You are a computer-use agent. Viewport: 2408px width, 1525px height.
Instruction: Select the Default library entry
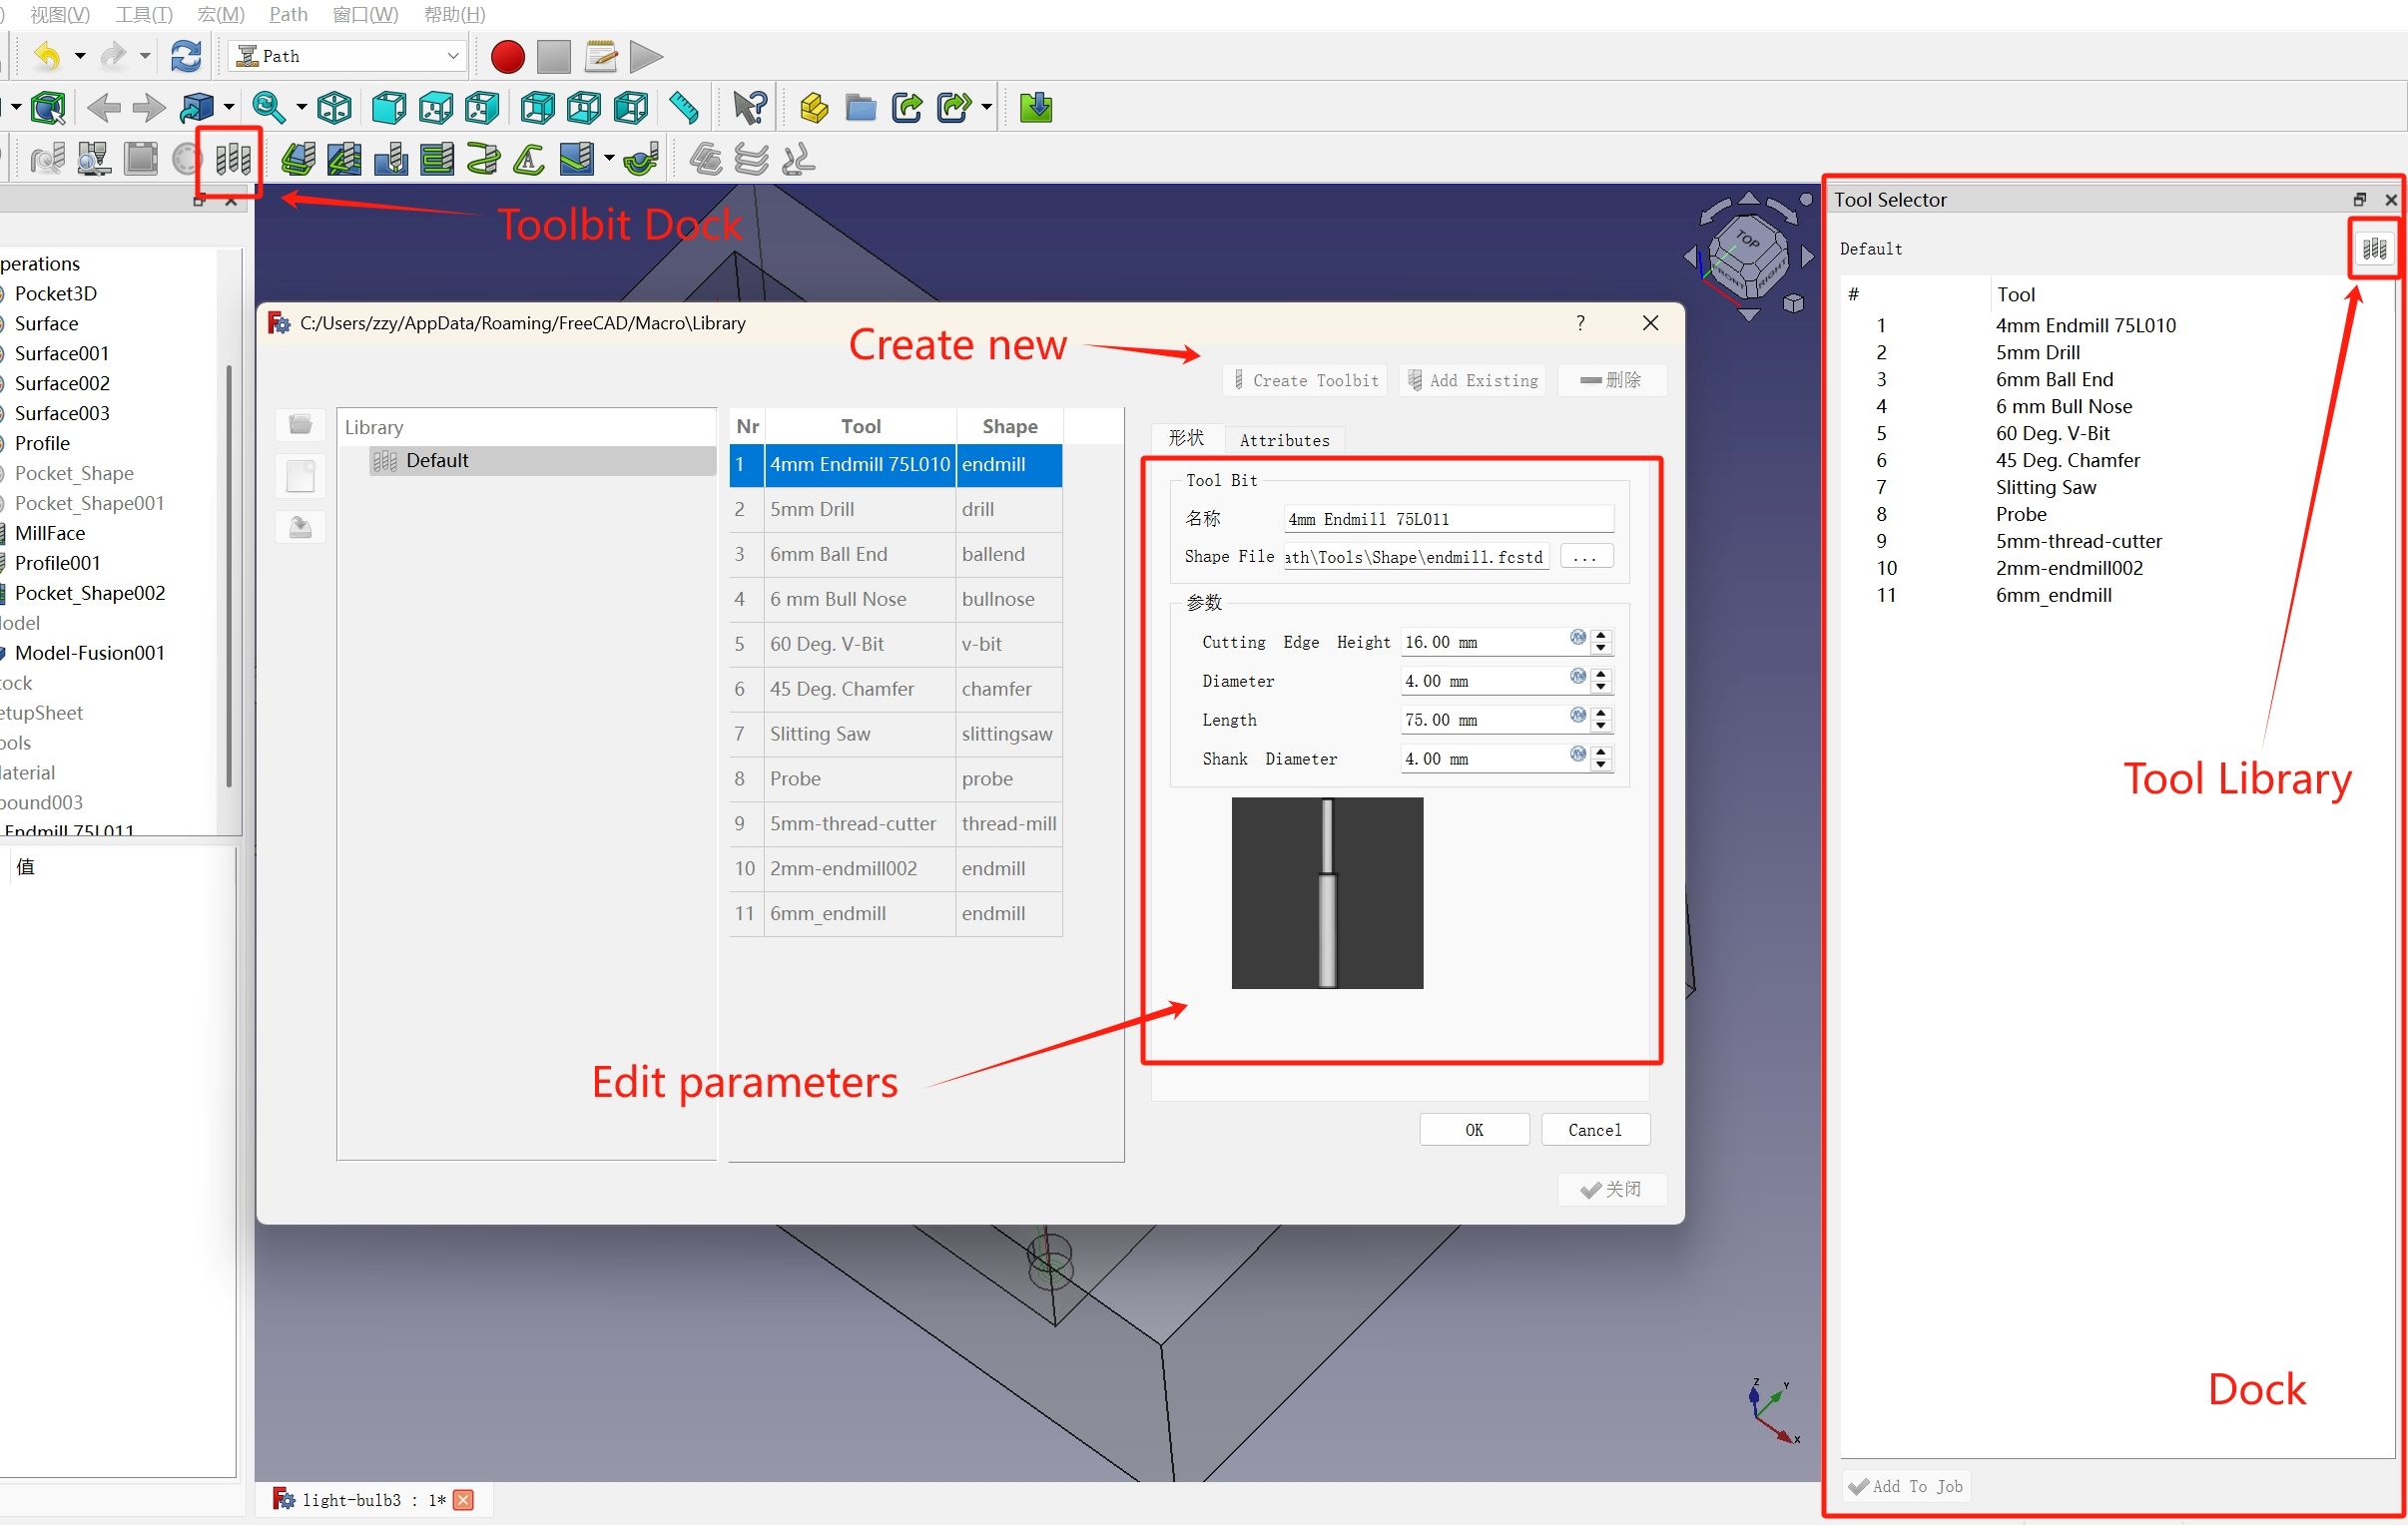point(542,460)
